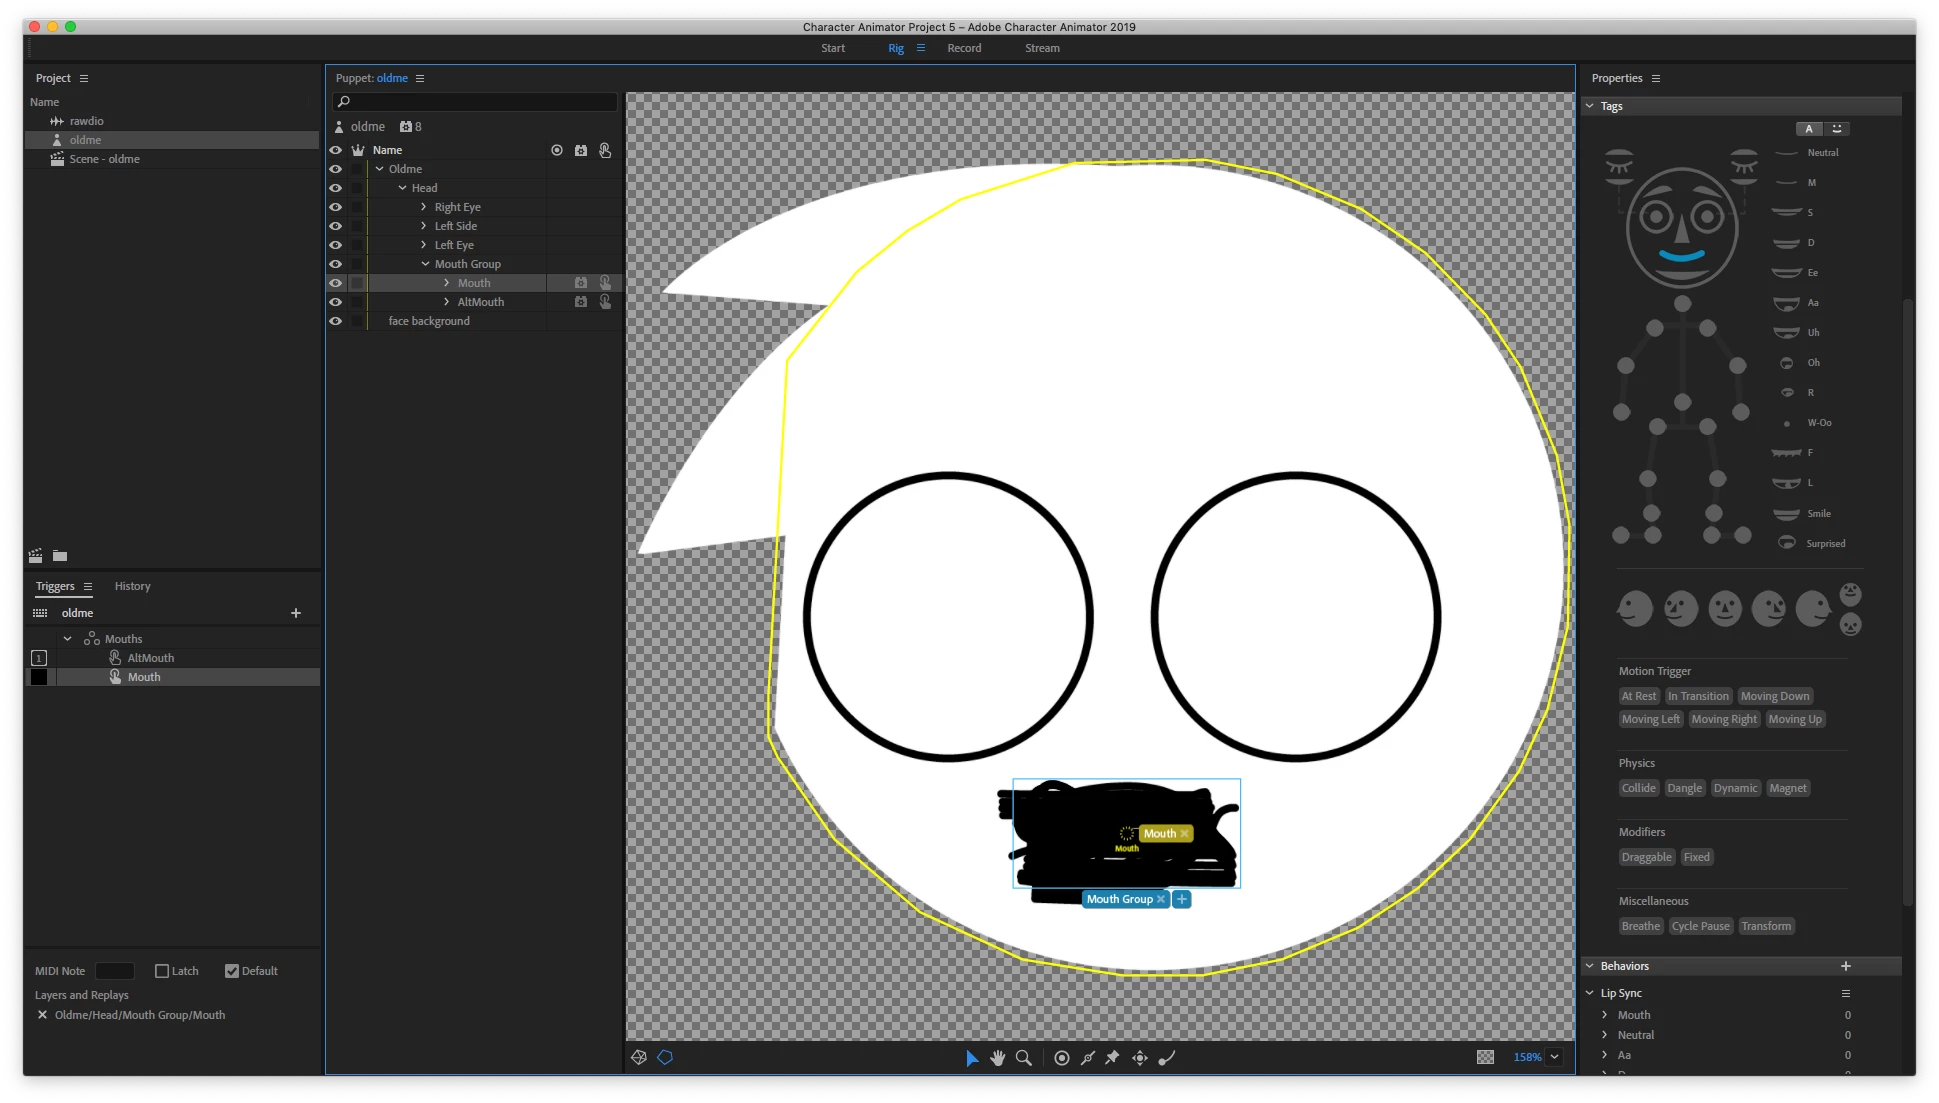Screen dimensions: 1939x1103
Task: Open the History panel tab
Action: coord(132,586)
